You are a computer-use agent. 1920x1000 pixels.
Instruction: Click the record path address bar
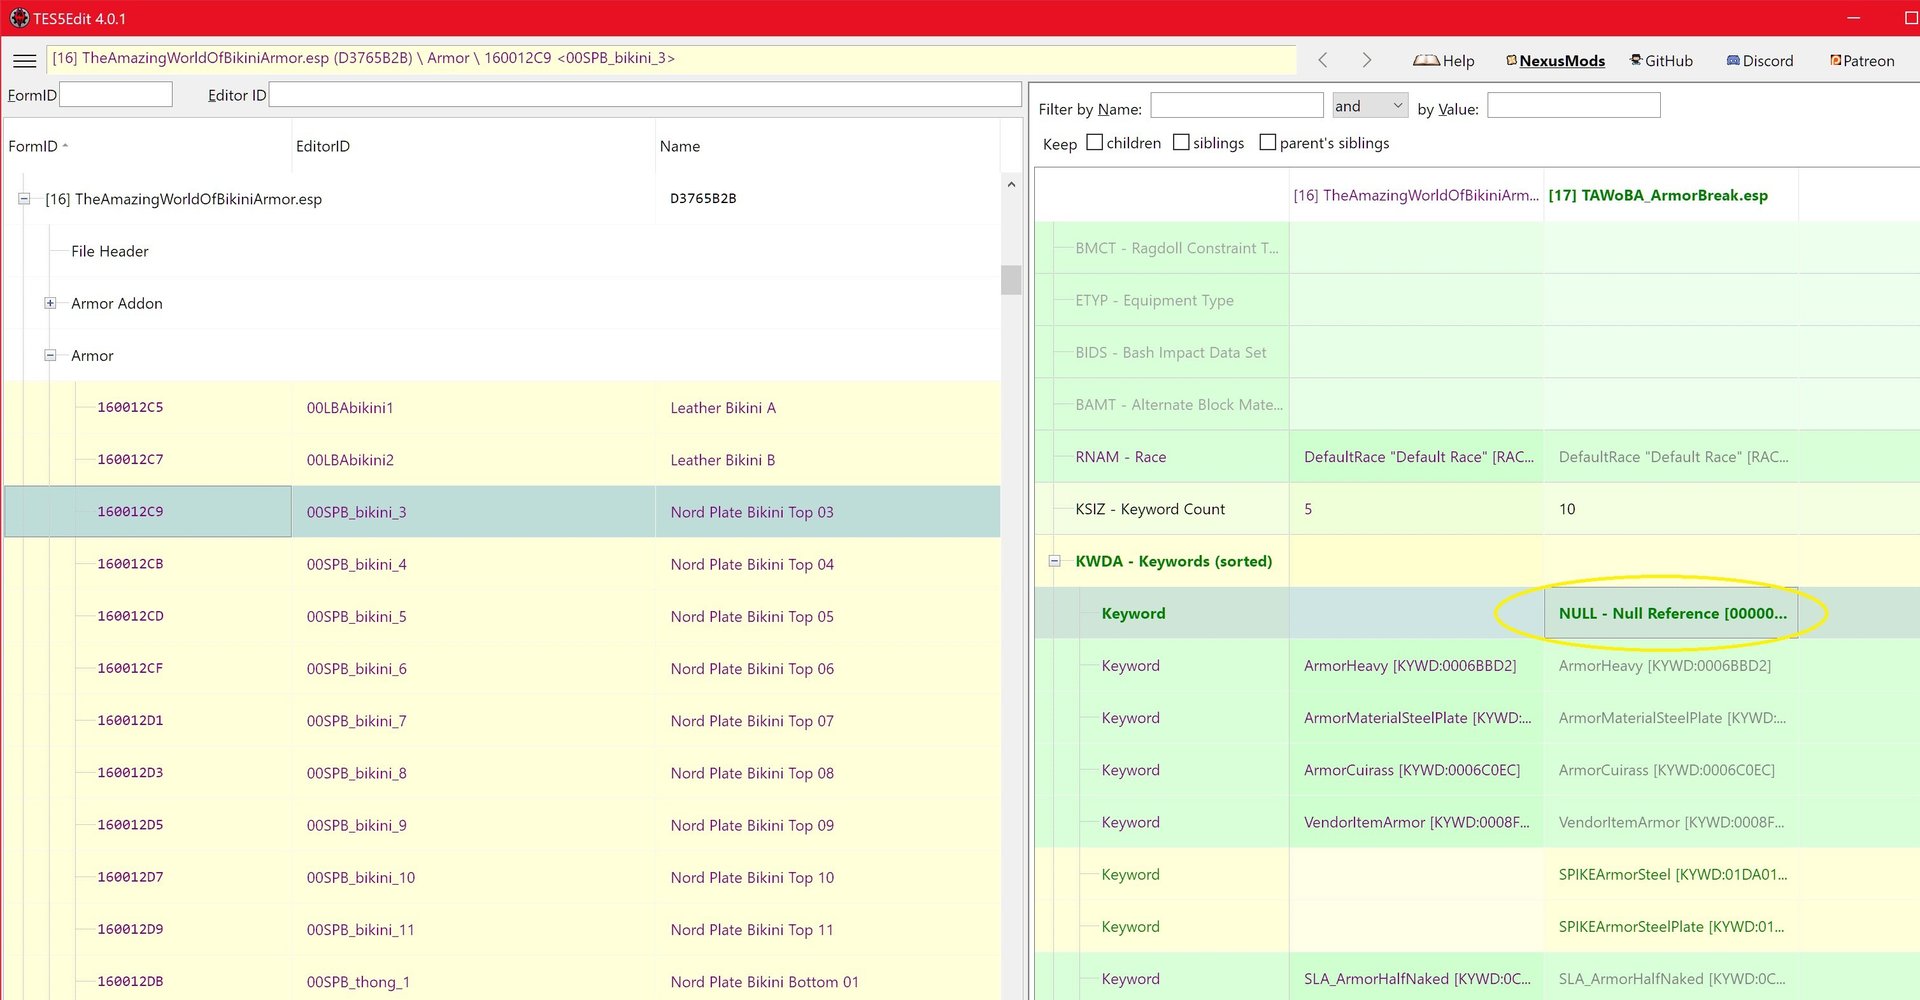click(670, 58)
